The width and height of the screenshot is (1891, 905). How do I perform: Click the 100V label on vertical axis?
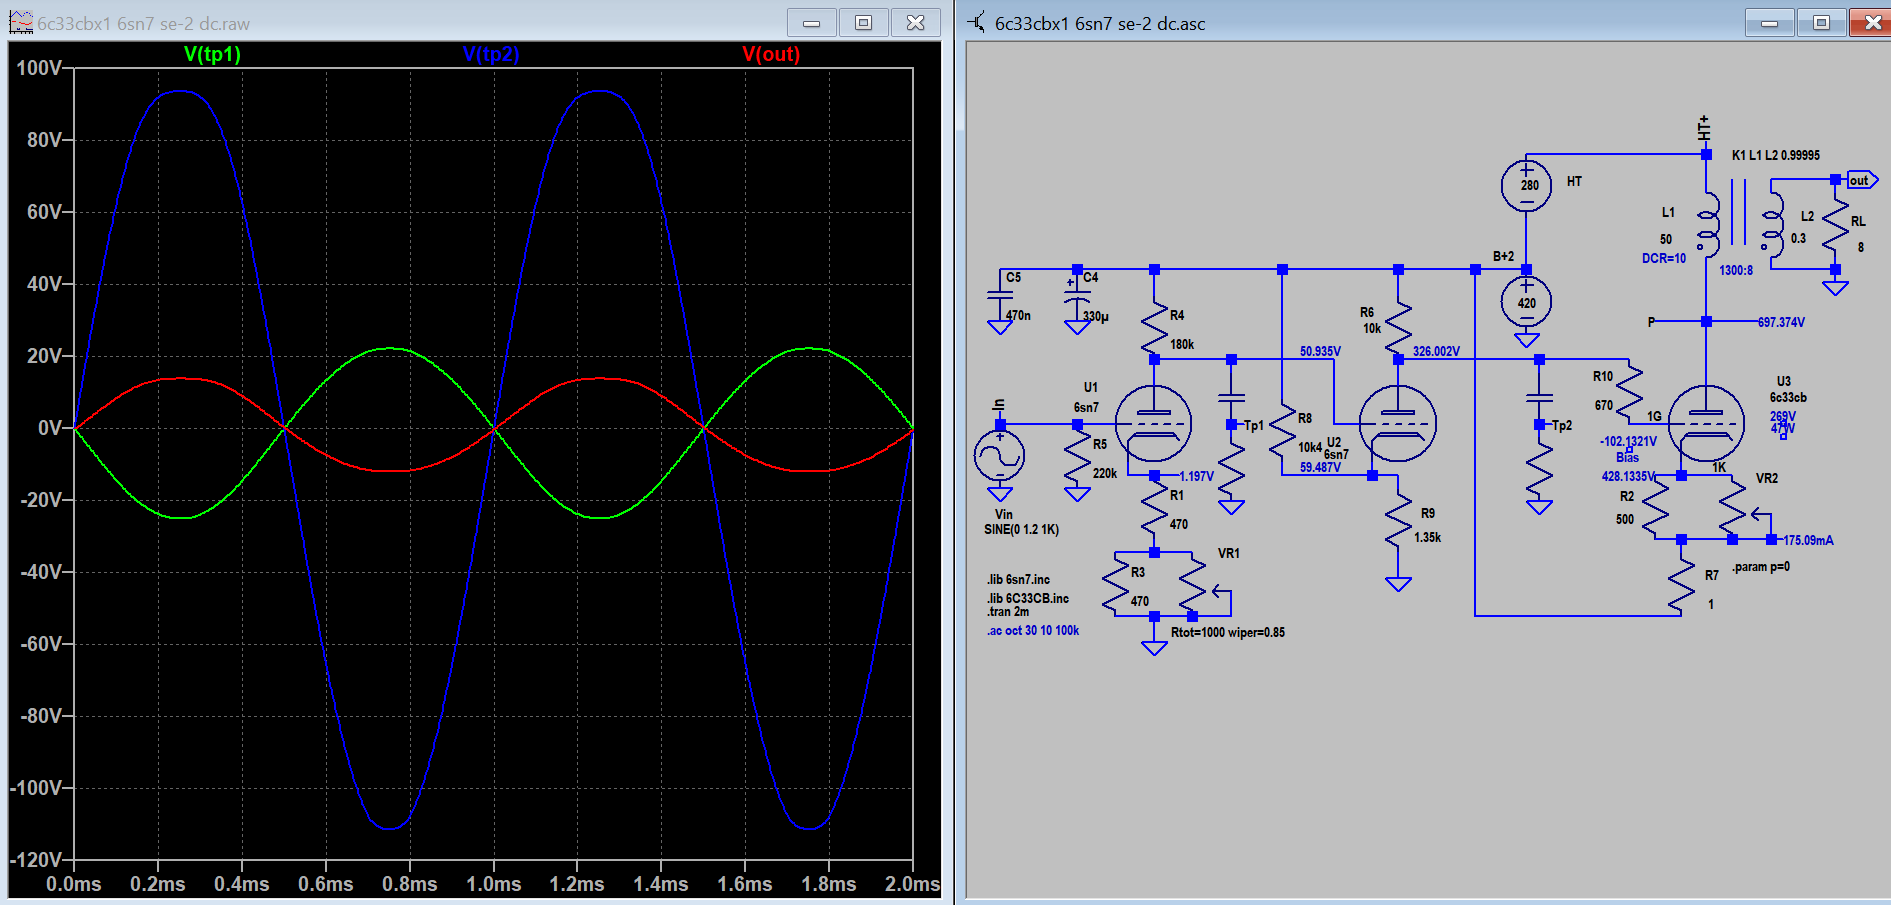tap(39, 68)
